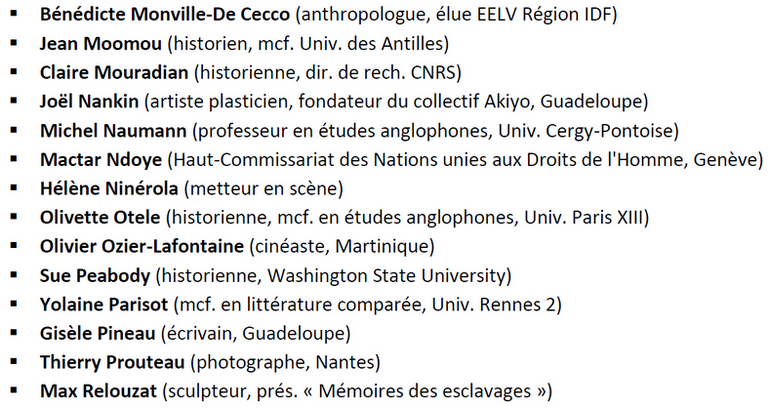This screenshot has width=770, height=410.
Task: Select the Mactar Ndoye entry
Action: pos(101,160)
